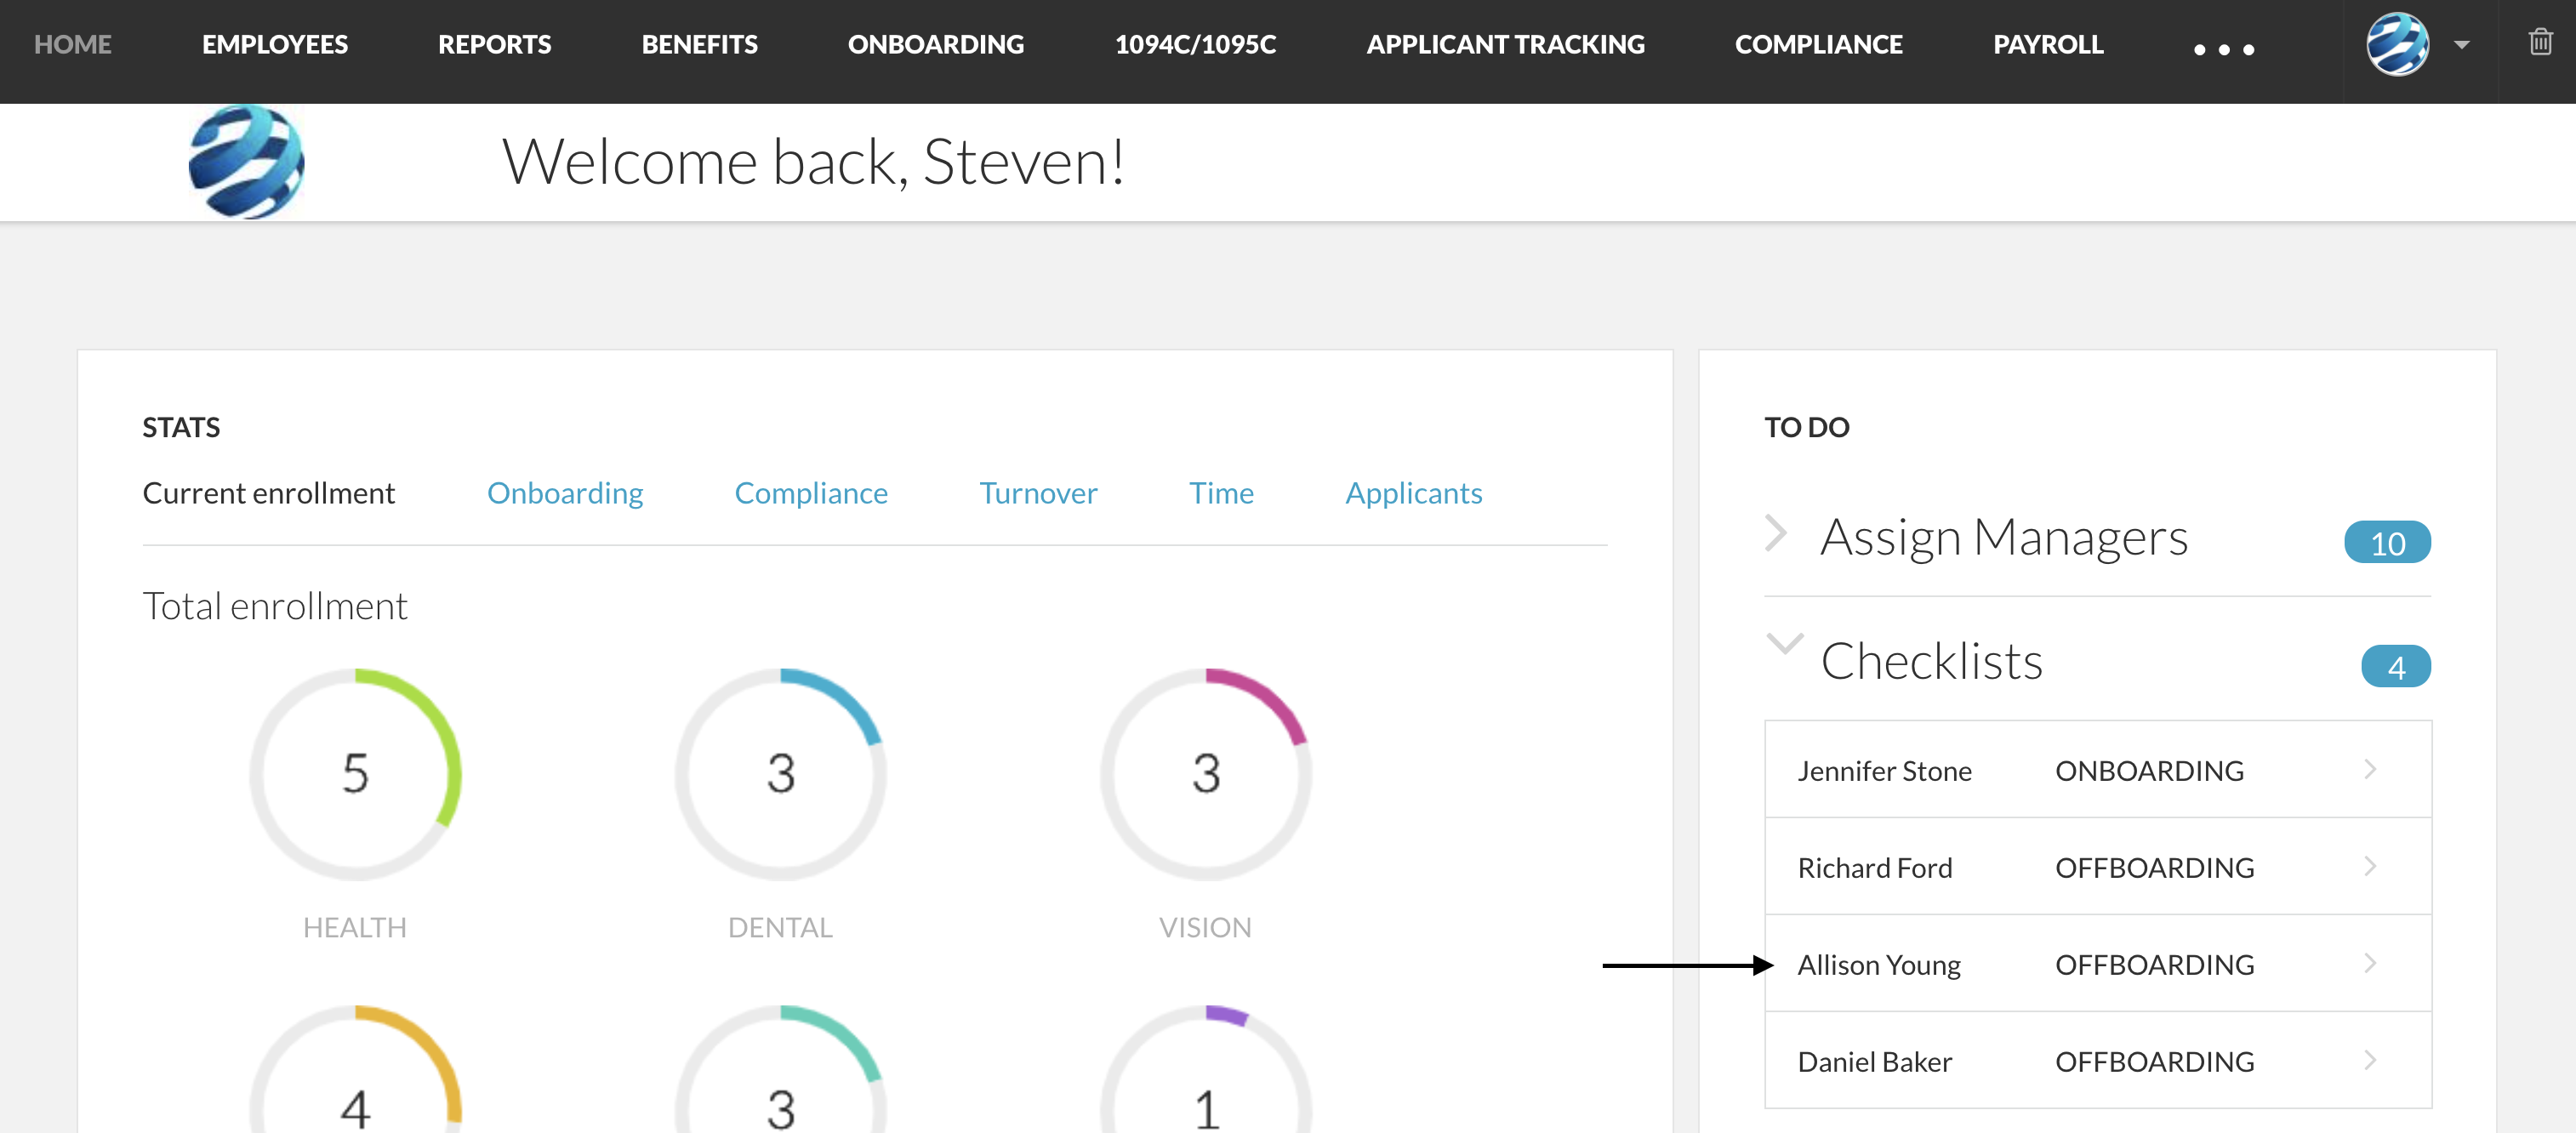
Task: Open Jennifer Stone onboarding checklist
Action: (x=2098, y=770)
